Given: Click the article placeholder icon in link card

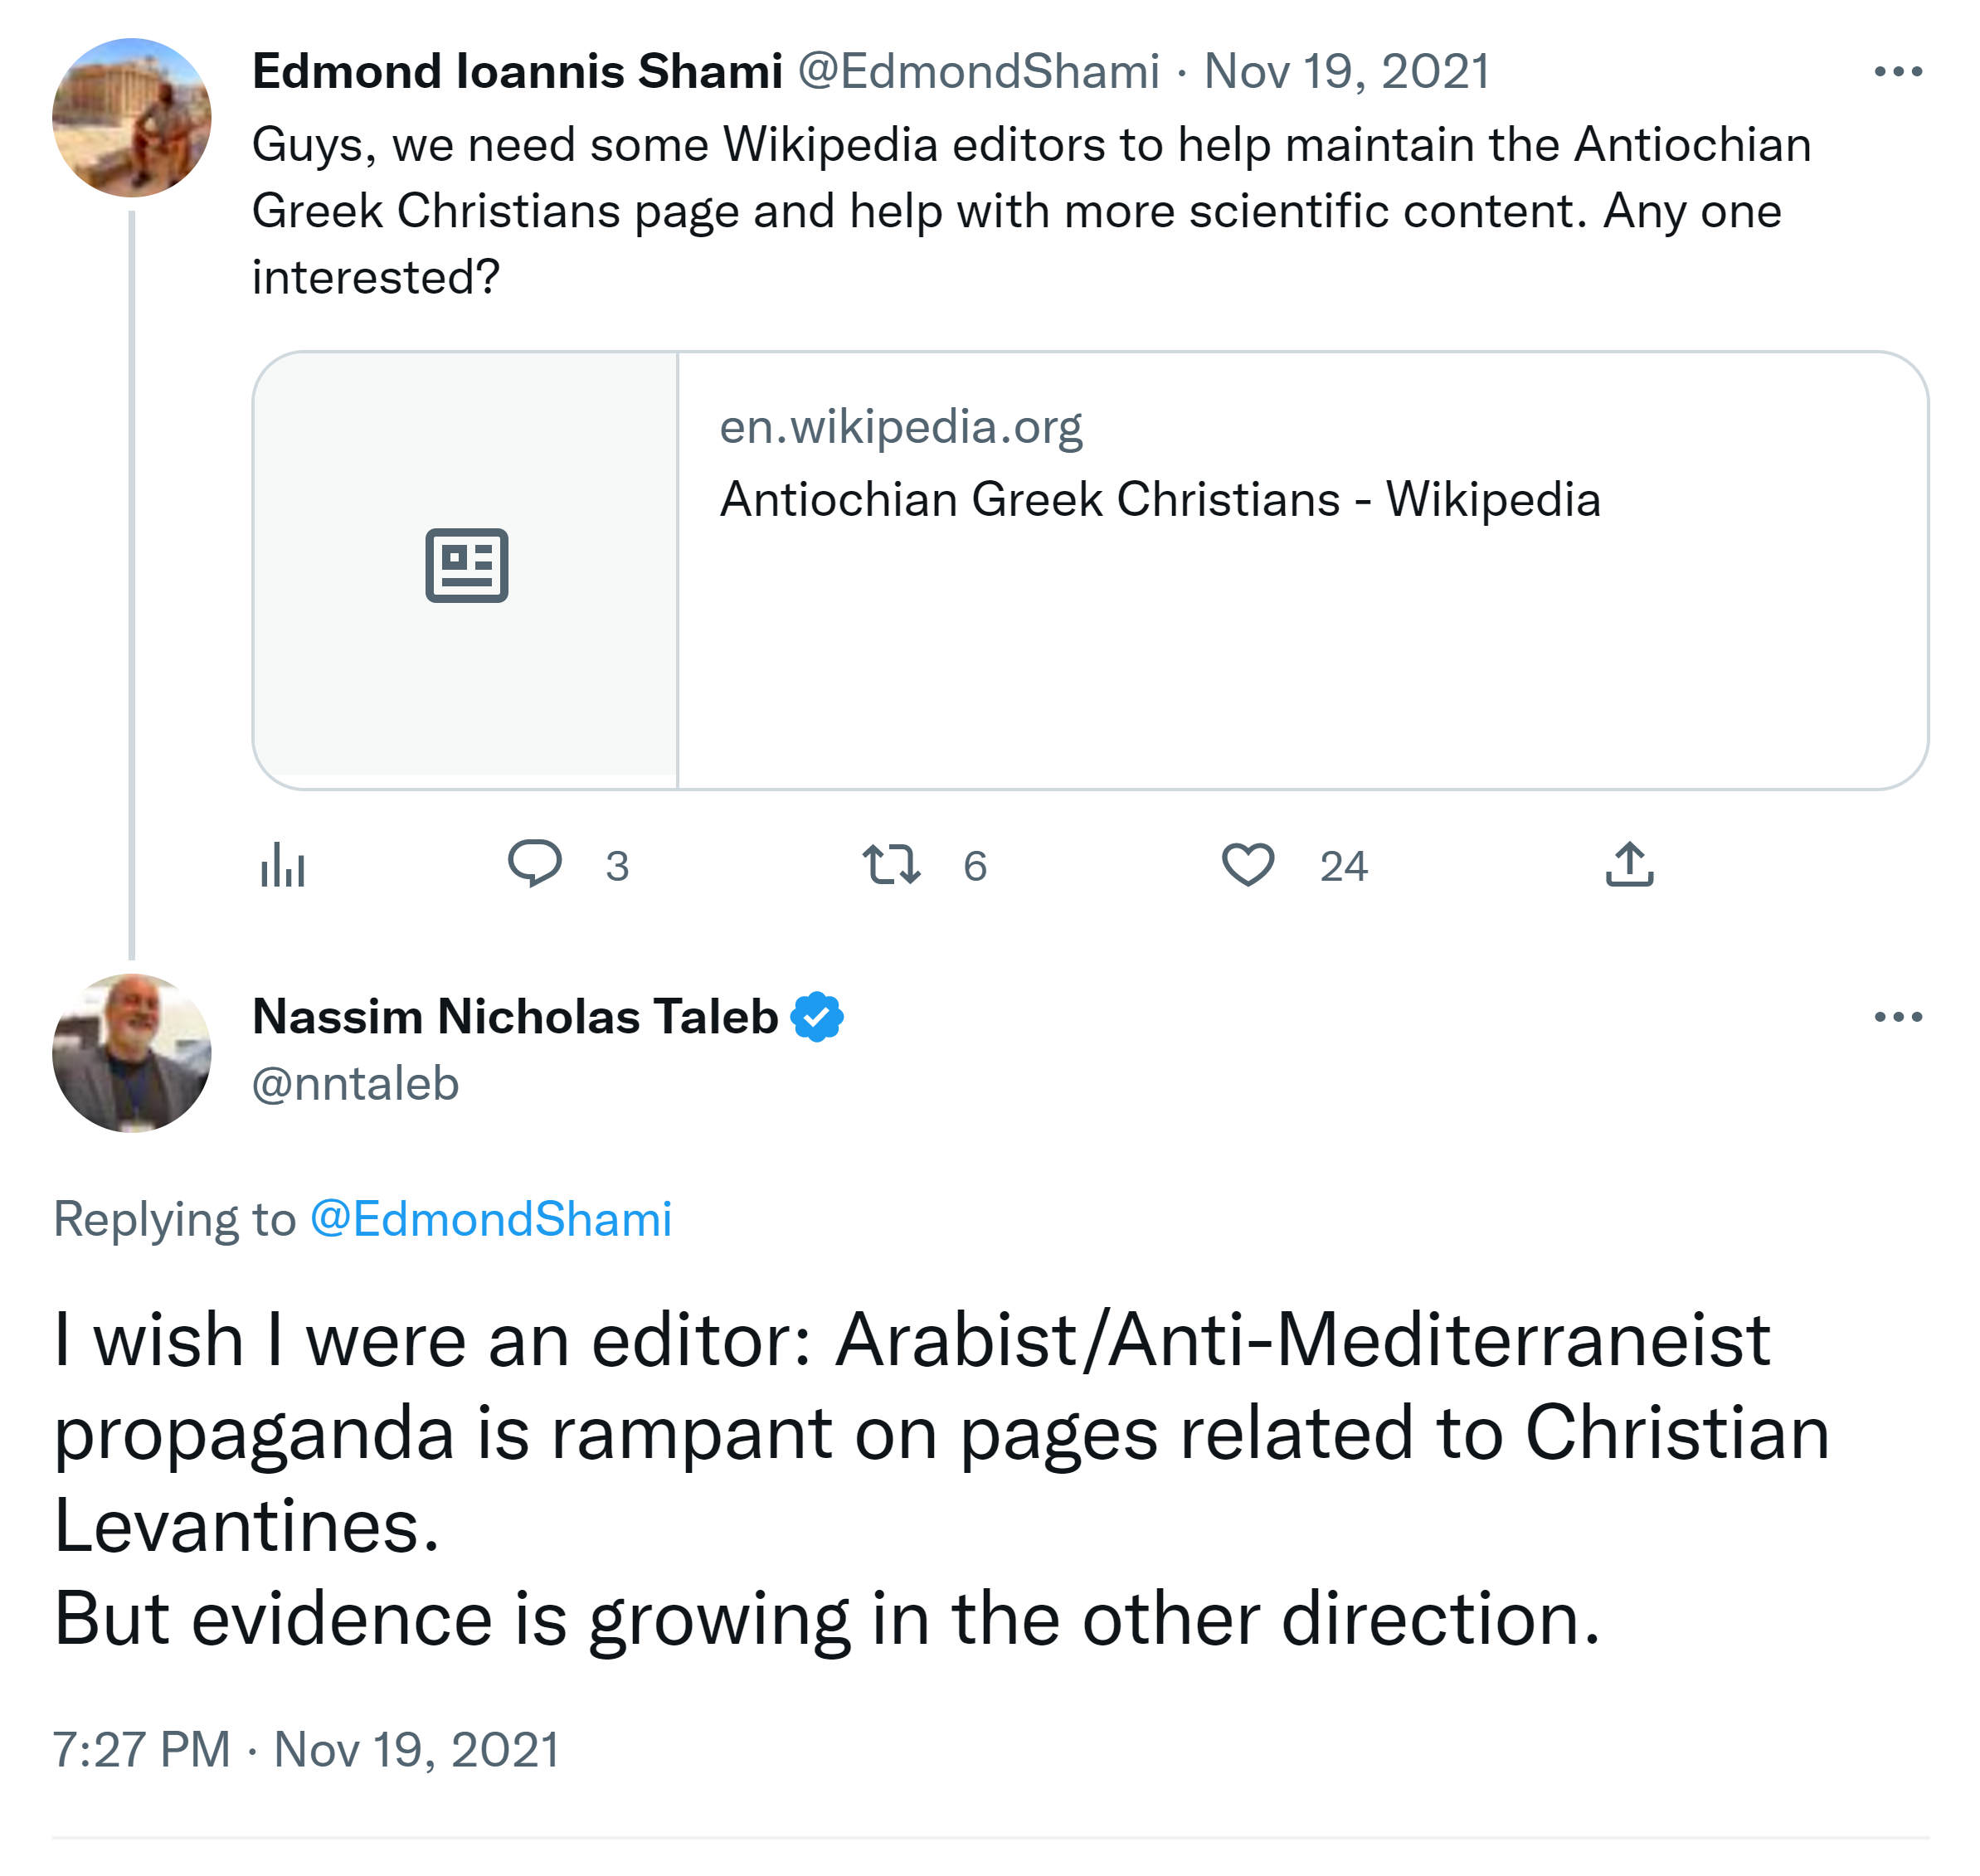Looking at the screenshot, I should point(466,566).
